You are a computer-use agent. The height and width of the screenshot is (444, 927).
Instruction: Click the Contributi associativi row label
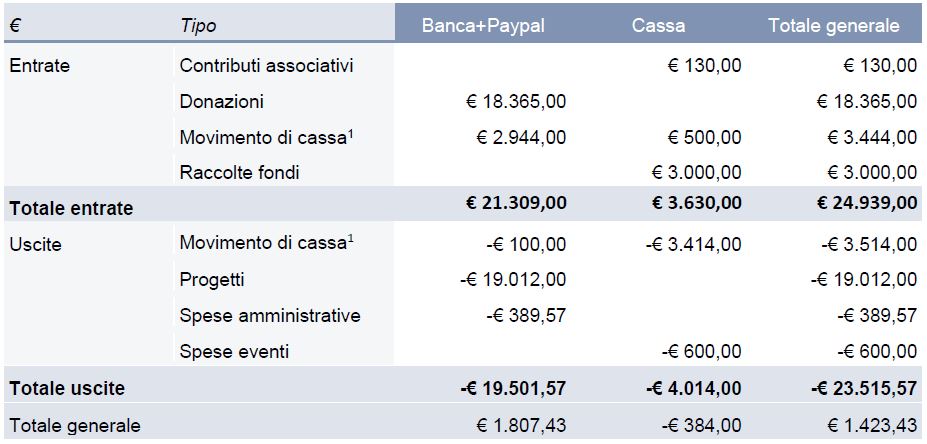(267, 66)
